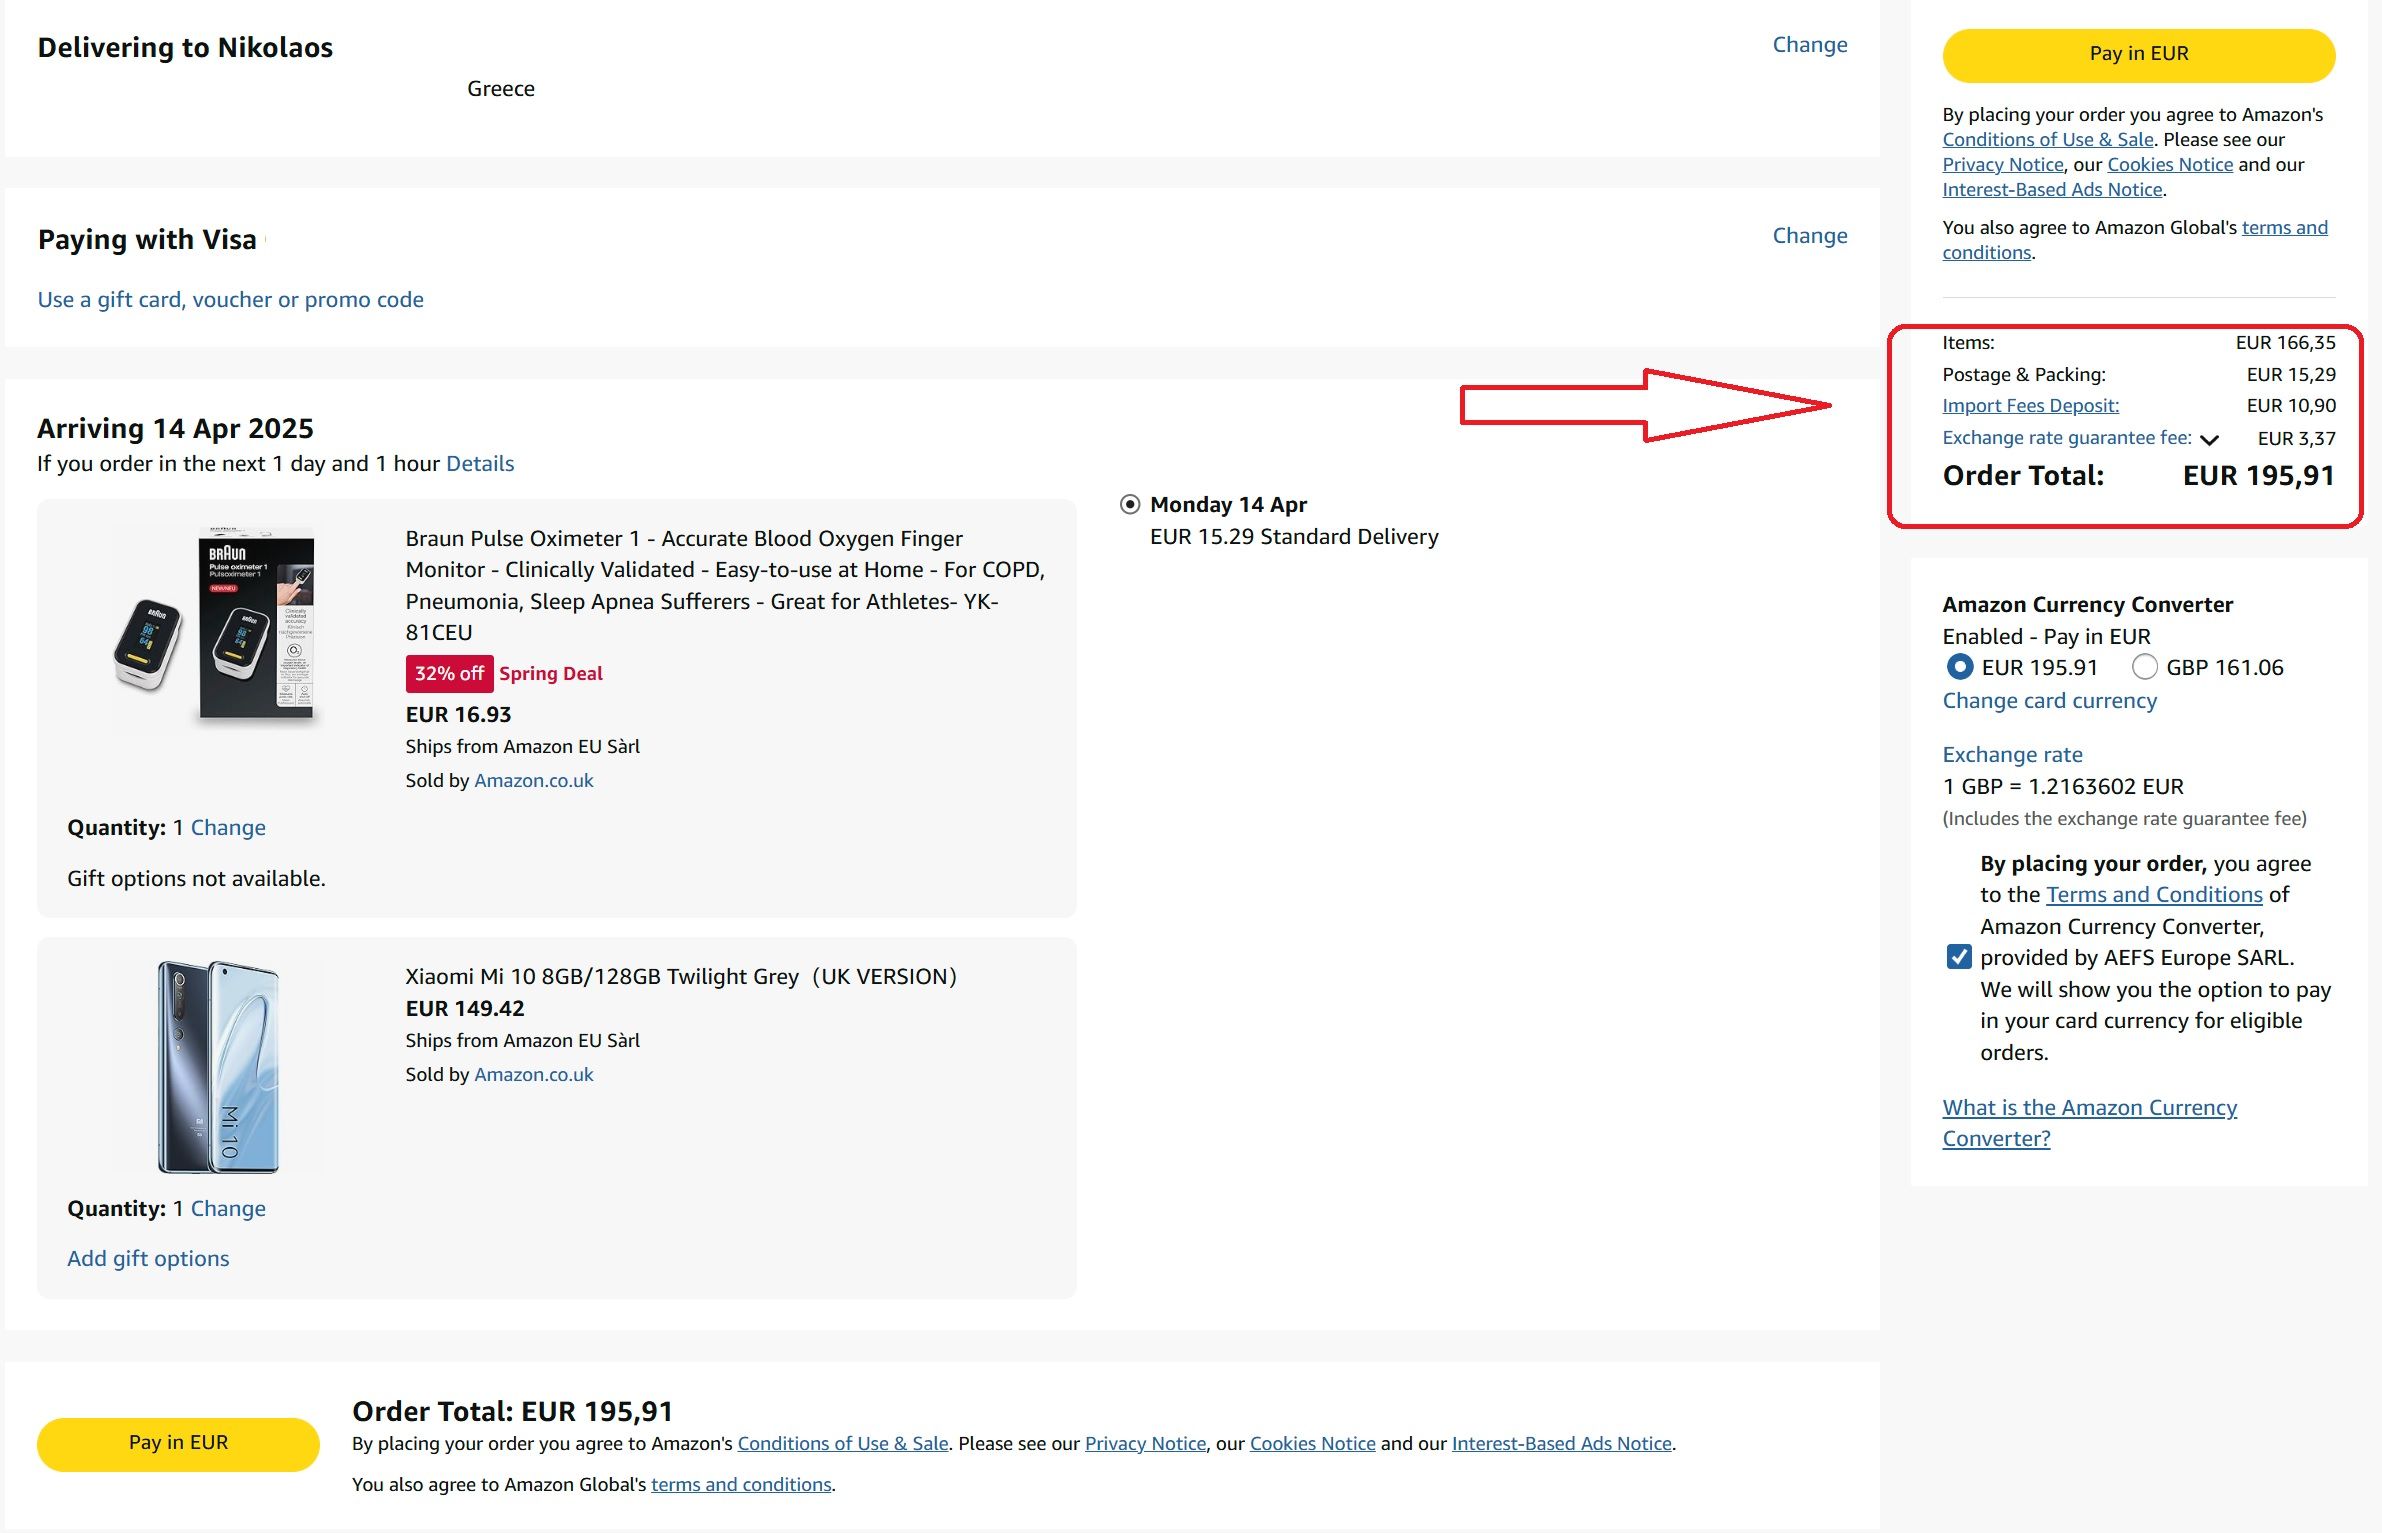Click the 32% off deal badge

coord(449,674)
